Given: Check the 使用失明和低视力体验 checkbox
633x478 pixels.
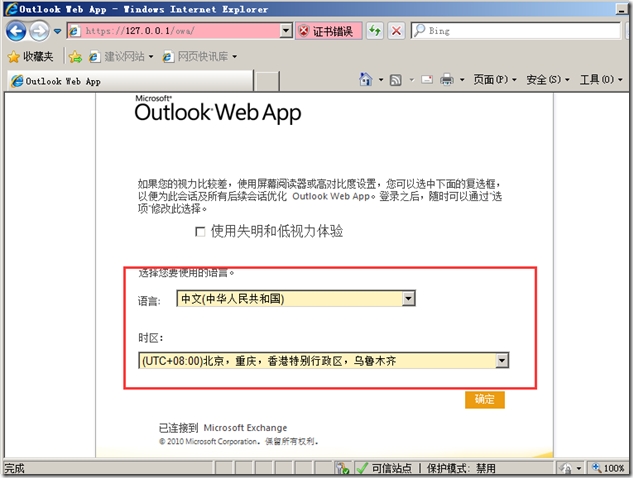Looking at the screenshot, I should (200, 232).
